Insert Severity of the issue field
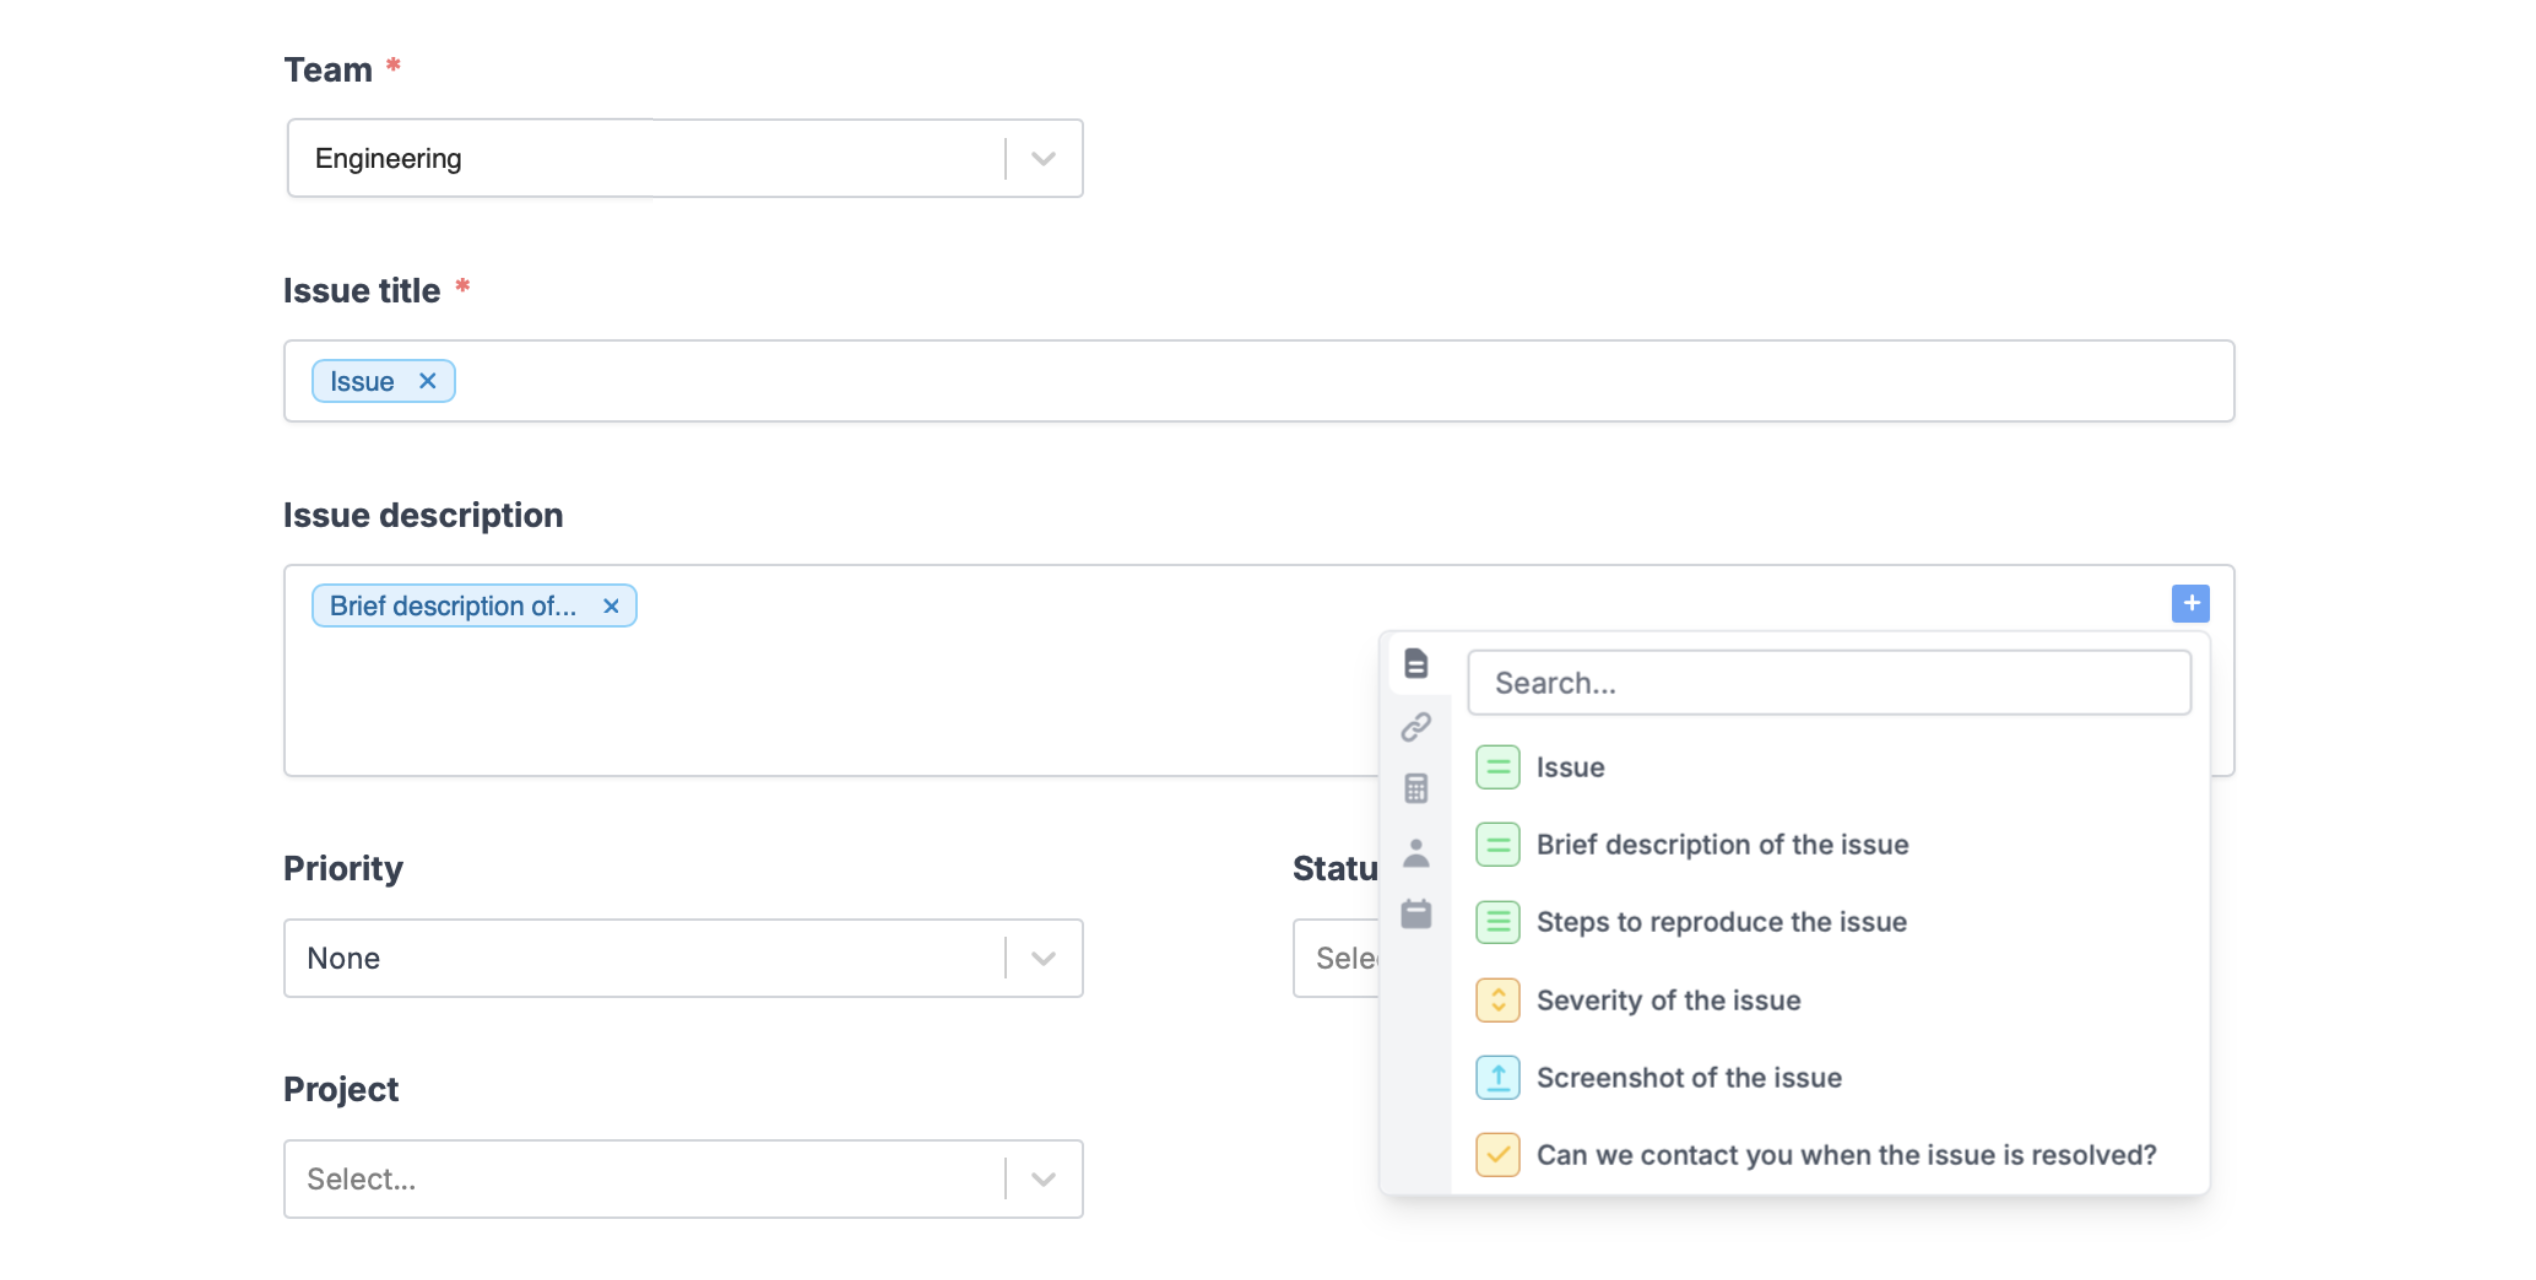2536x1280 pixels. pos(1668,999)
